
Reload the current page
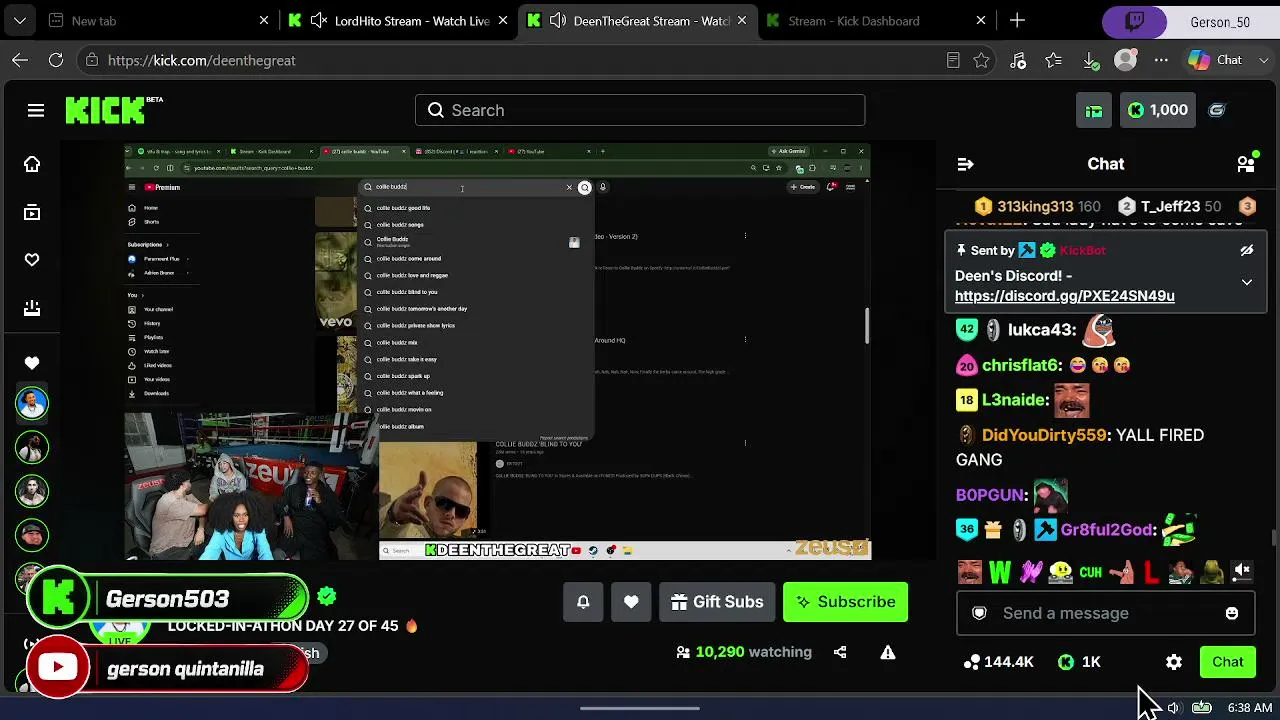[56, 60]
